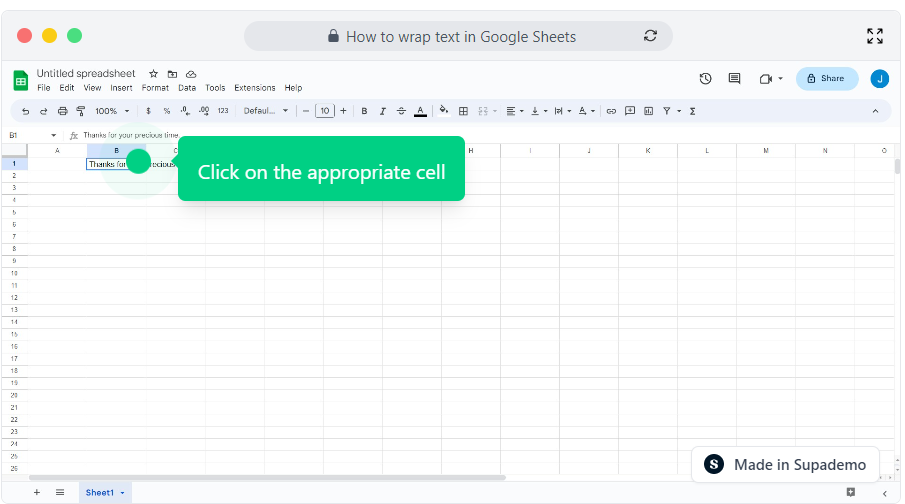The width and height of the screenshot is (905, 504).
Task: Insert a link with chain icon
Action: (x=611, y=111)
